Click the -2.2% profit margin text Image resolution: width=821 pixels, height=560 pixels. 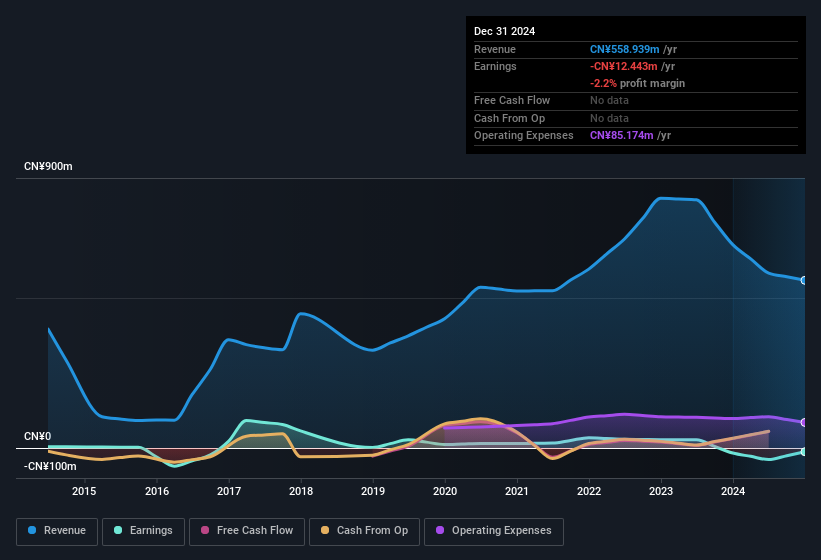click(x=637, y=83)
